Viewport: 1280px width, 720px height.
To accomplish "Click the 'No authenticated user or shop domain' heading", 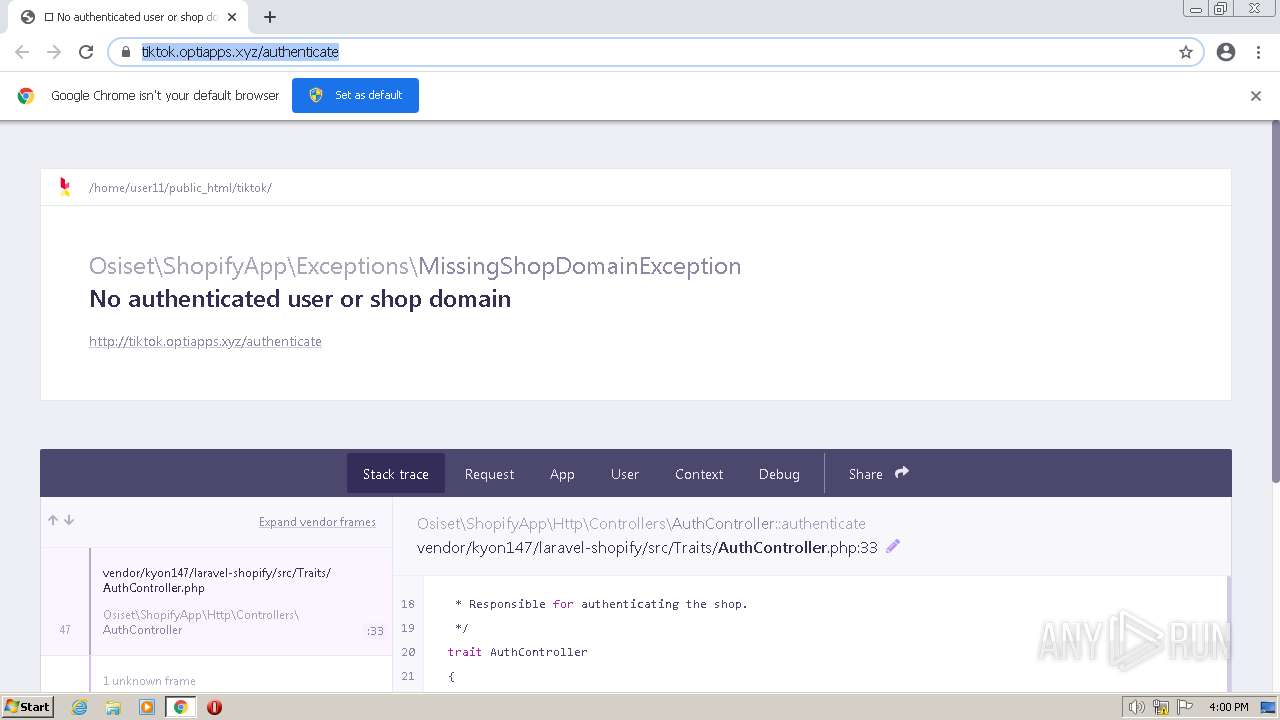I will click(300, 299).
